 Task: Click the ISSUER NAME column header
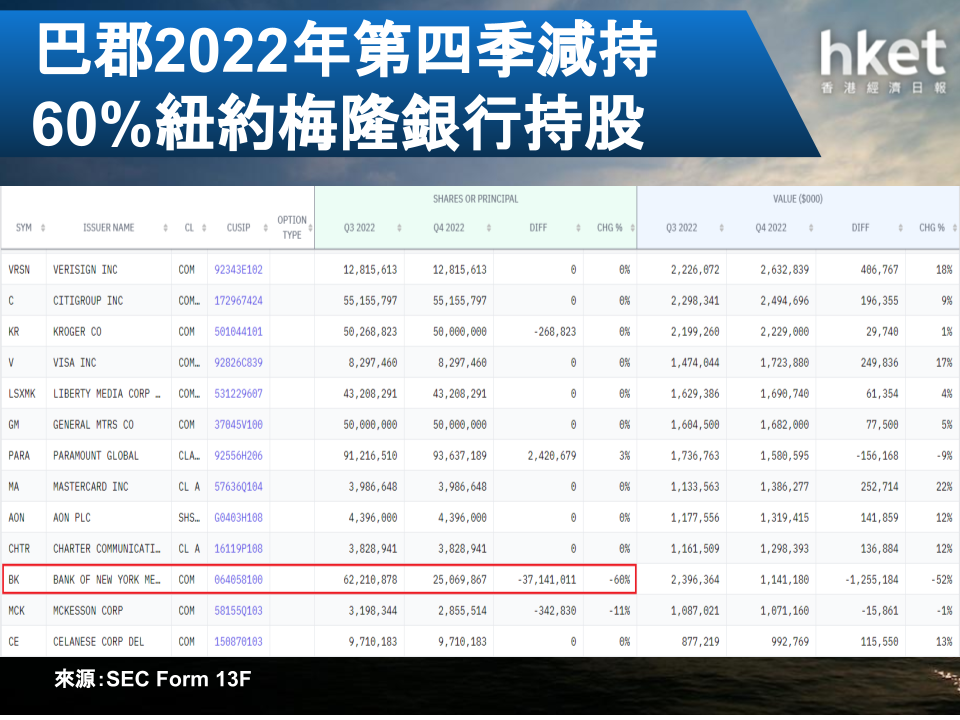pos(108,228)
